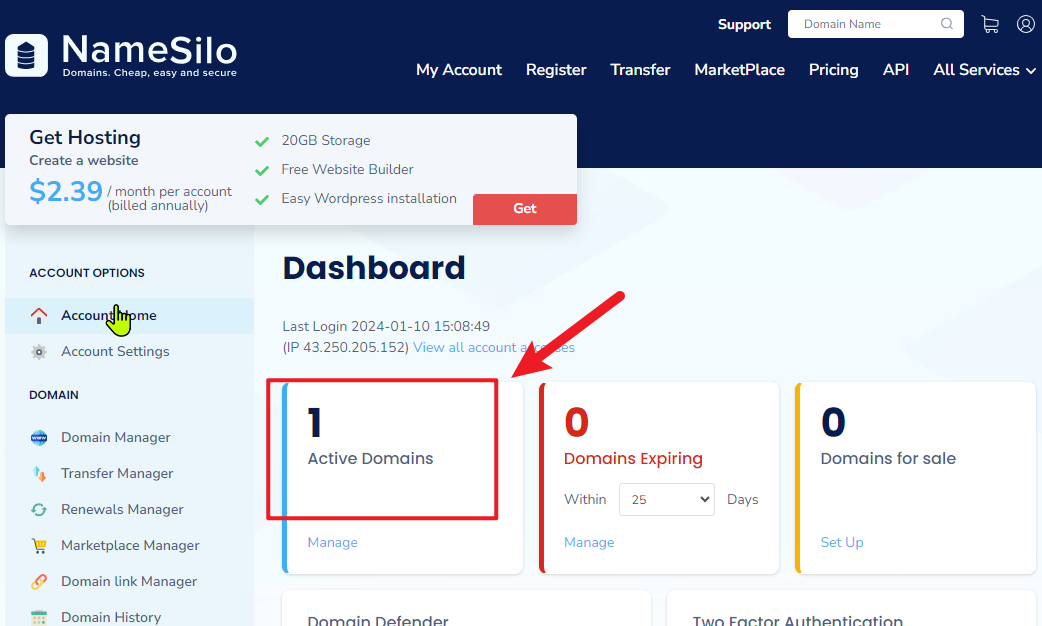Click the Domain Manager globe icon
The height and width of the screenshot is (626, 1042).
(39, 438)
